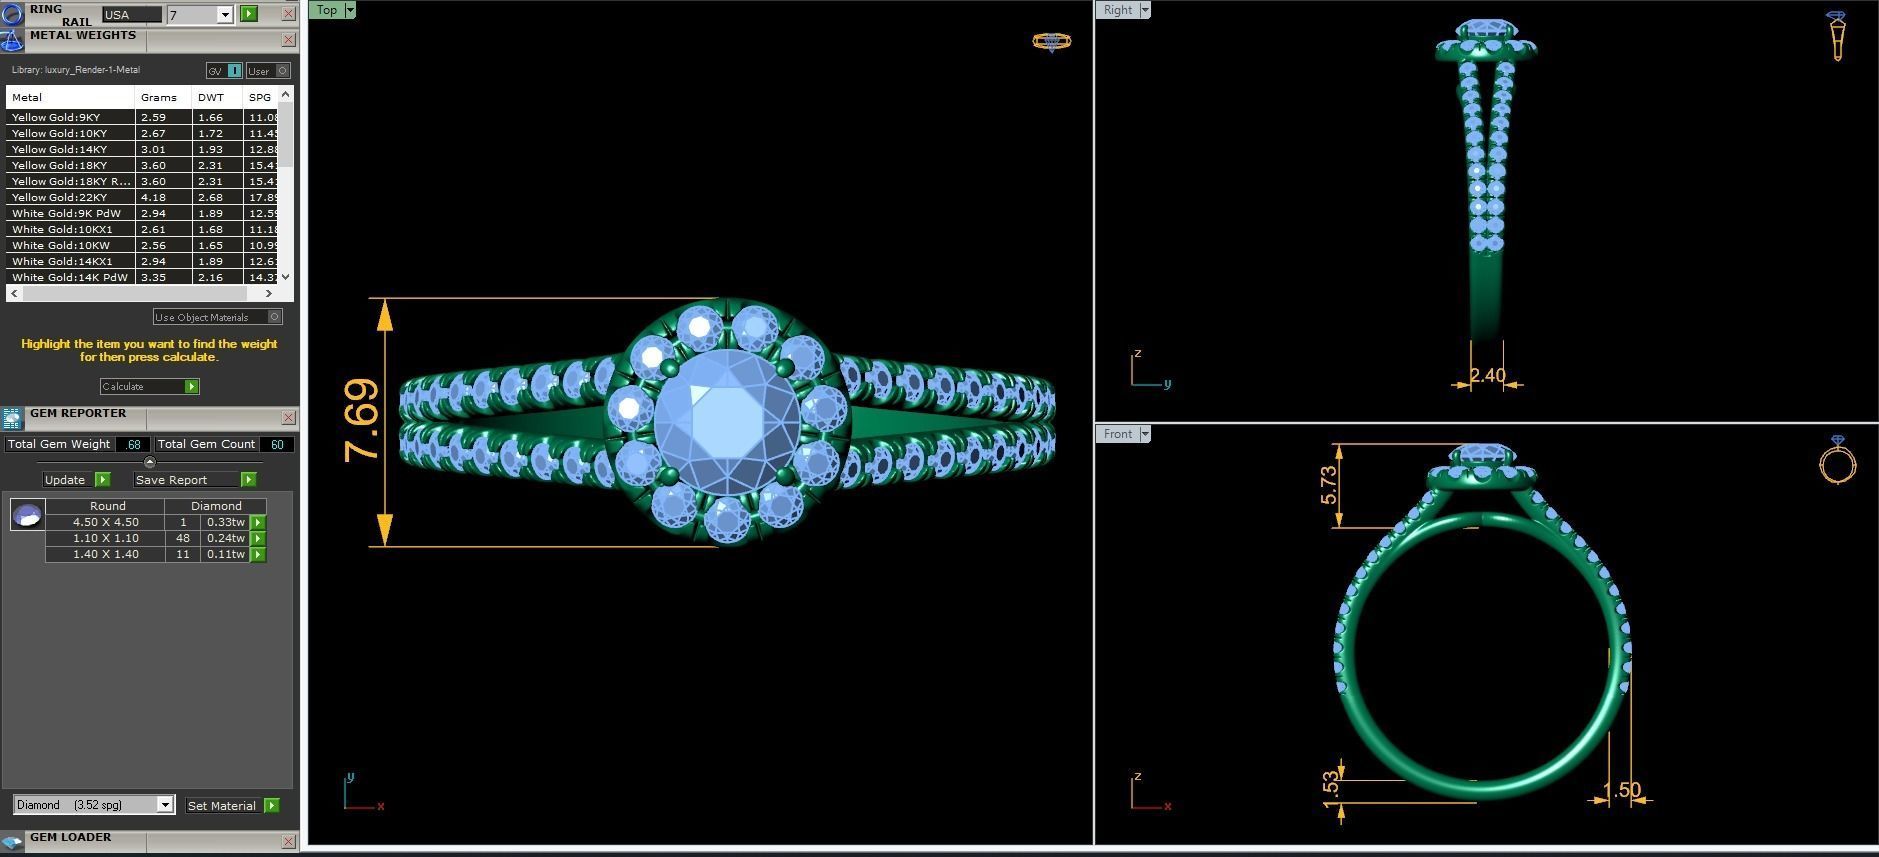Select the Yellow Gold:9KY row
Viewport: 1879px width, 857px height.
(143, 117)
